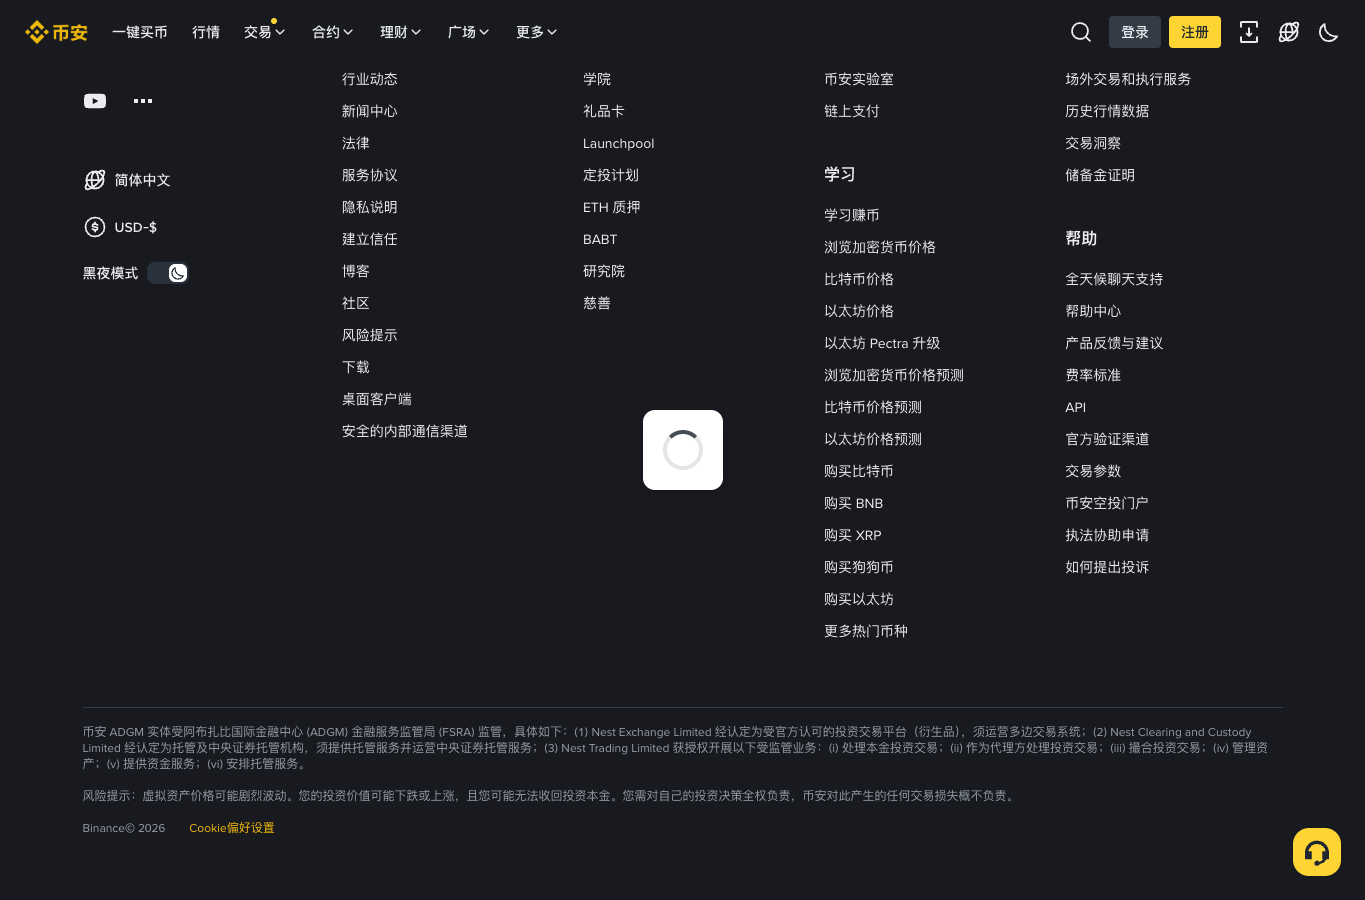This screenshot has width=1365, height=900.
Task: Open the 储备金证明 link
Action: point(1100,175)
